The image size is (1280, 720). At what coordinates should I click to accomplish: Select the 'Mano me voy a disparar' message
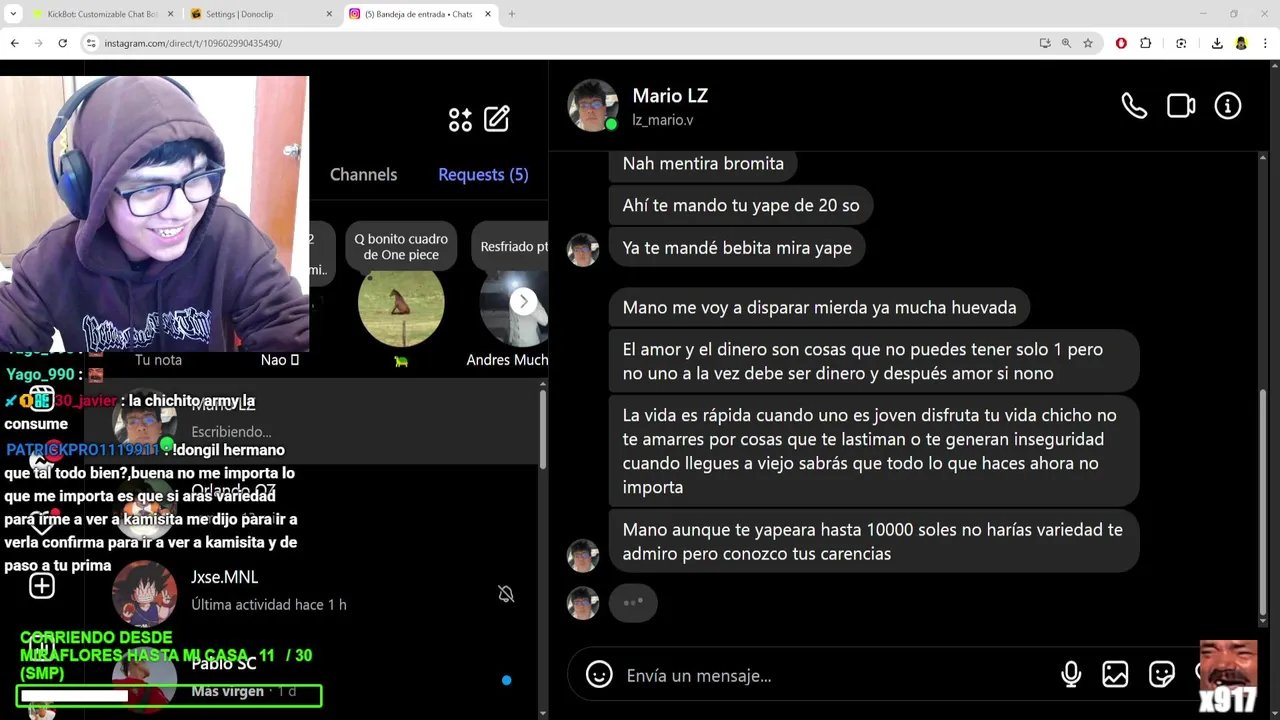tap(819, 308)
